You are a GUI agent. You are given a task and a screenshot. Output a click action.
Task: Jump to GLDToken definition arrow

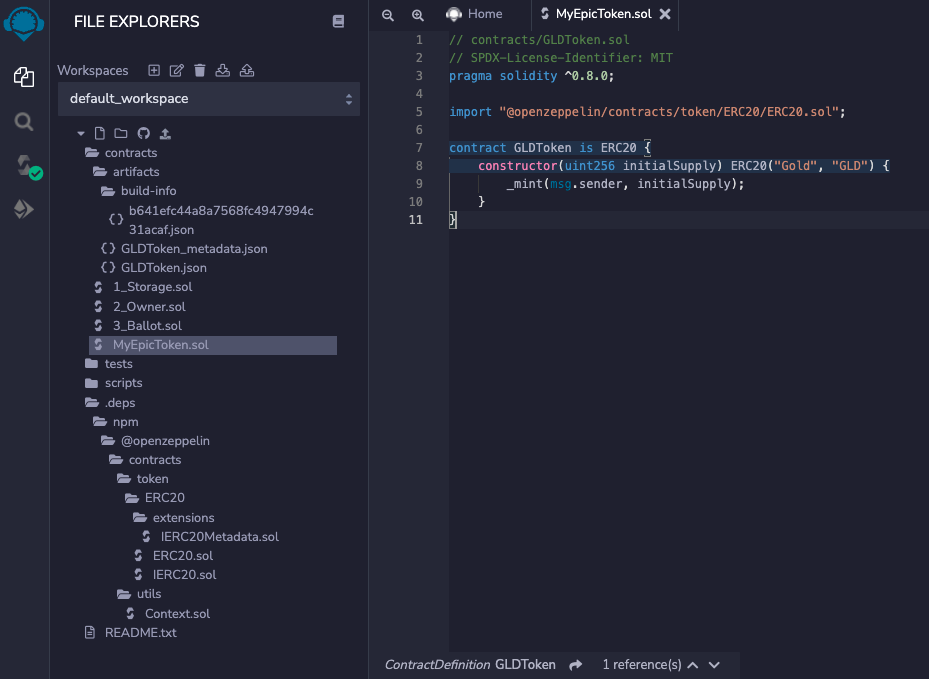click(x=576, y=665)
